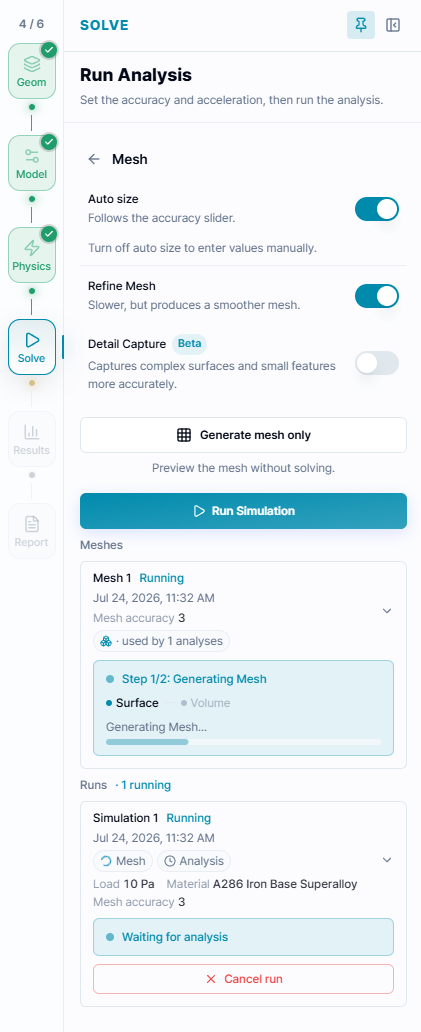Screen dimensions: 421x1032
Task: Select the Mesh stage chip
Action: click(x=123, y=861)
